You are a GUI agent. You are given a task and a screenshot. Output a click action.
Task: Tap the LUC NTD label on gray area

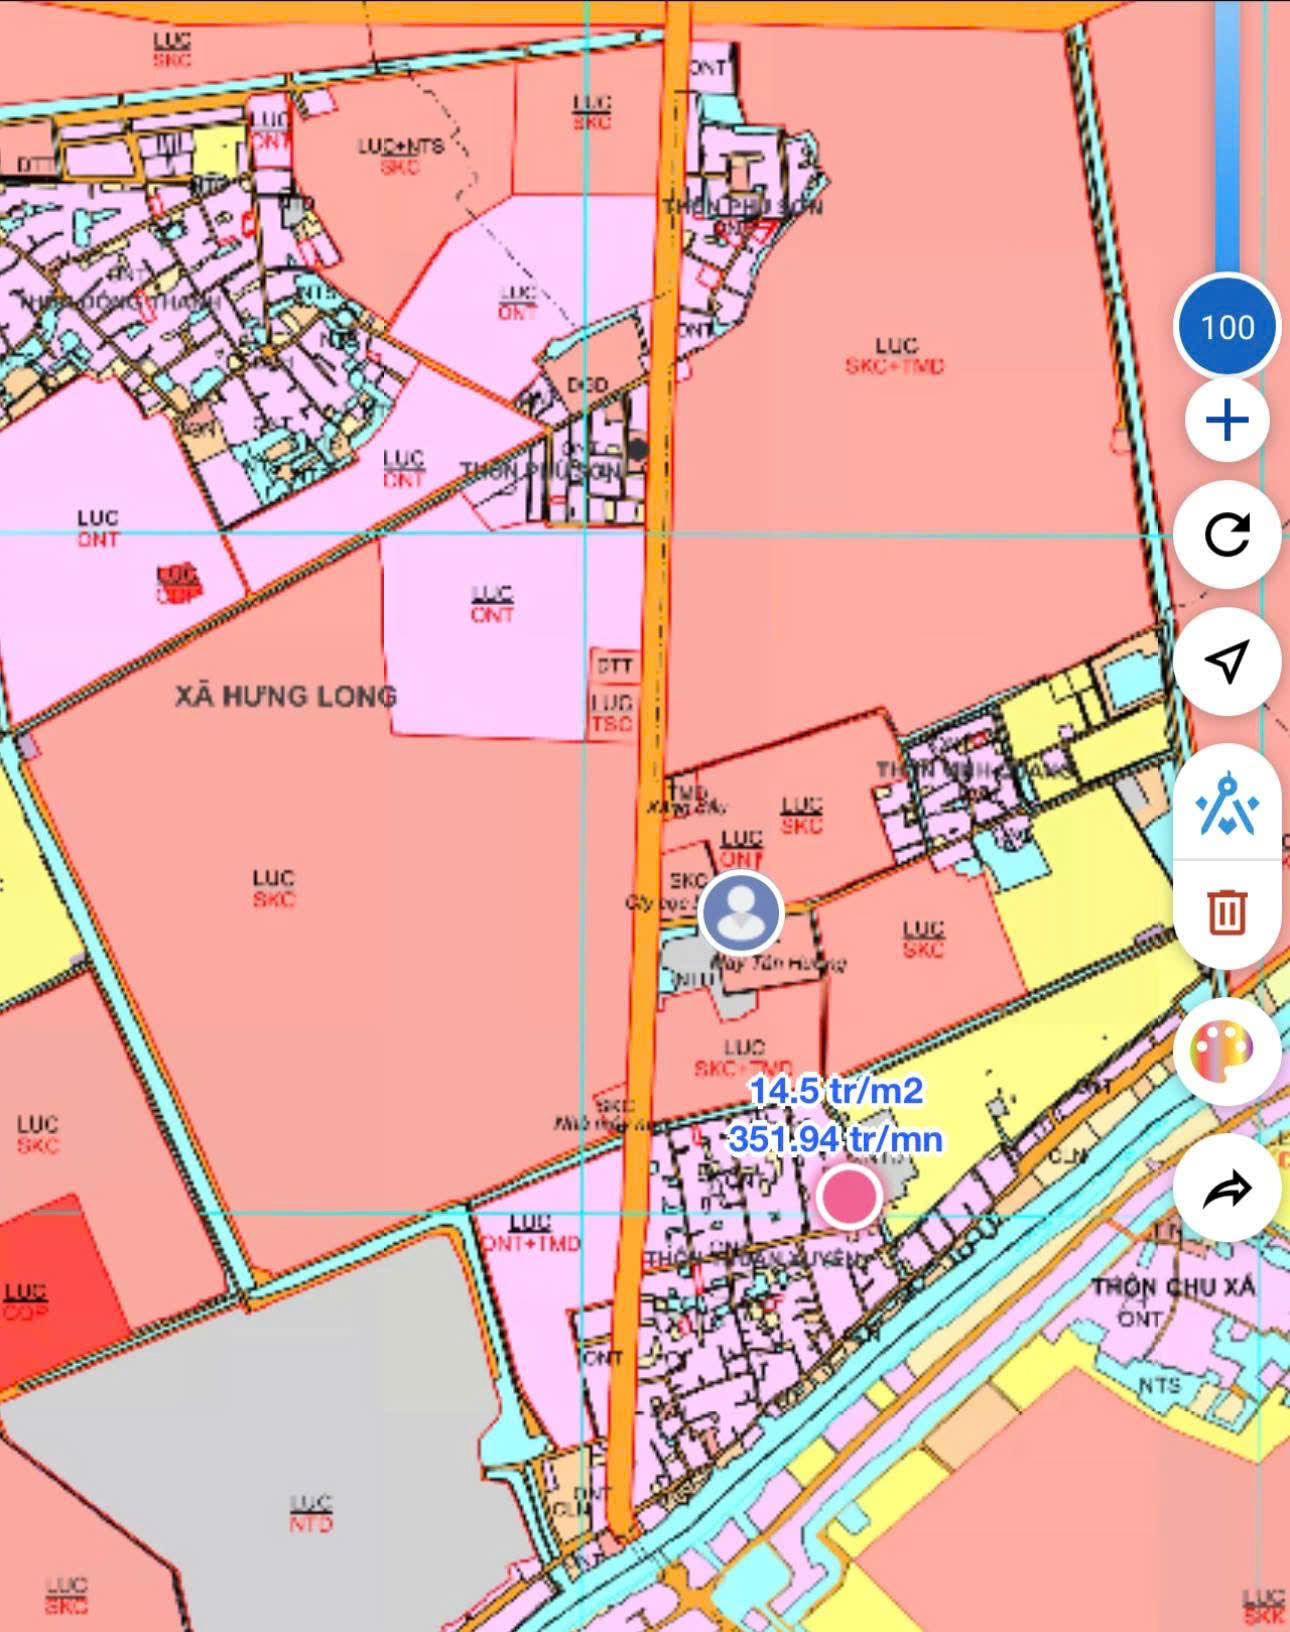click(x=311, y=1514)
